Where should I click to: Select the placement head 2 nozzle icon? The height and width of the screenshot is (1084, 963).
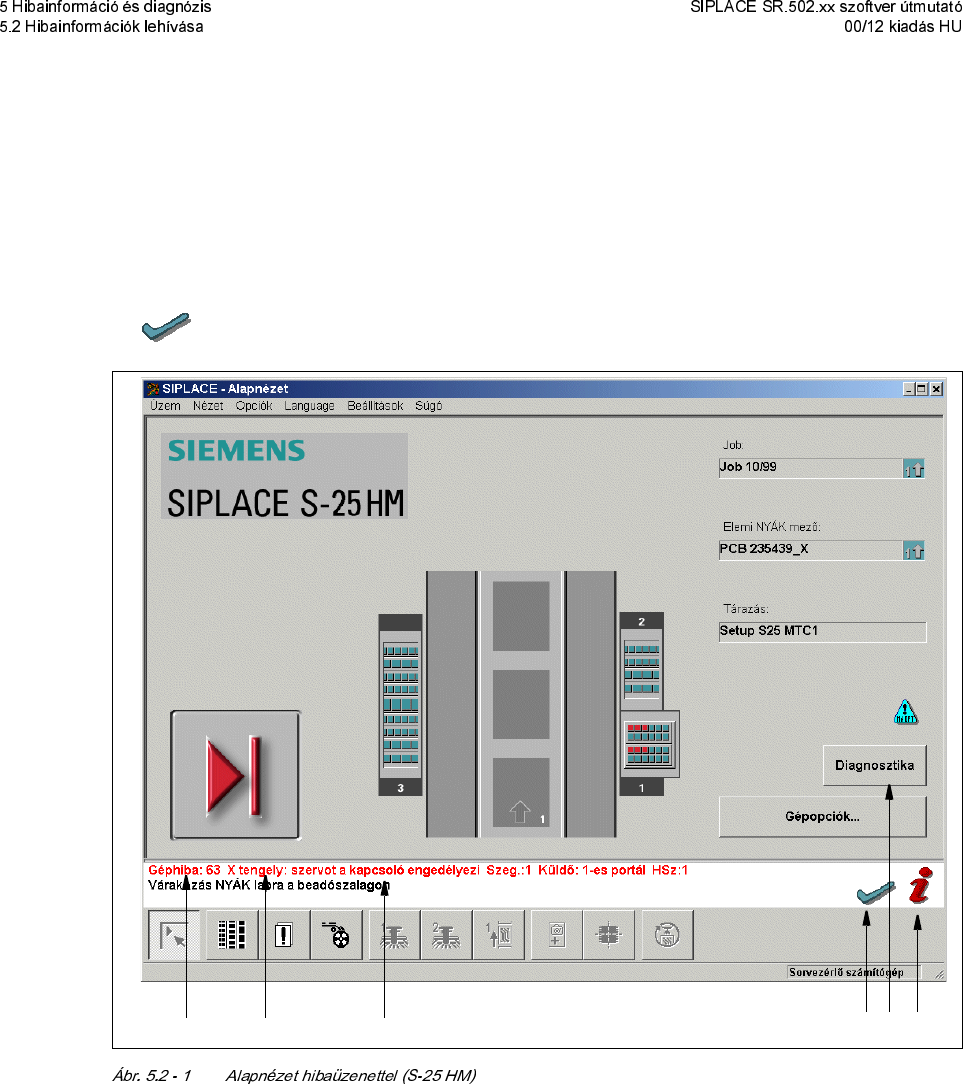447,935
